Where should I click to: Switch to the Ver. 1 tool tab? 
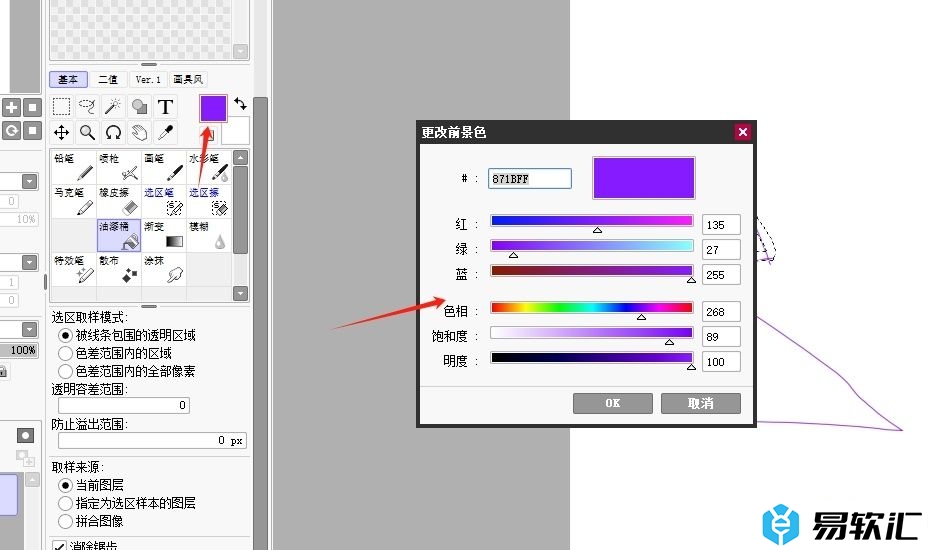pyautogui.click(x=148, y=79)
